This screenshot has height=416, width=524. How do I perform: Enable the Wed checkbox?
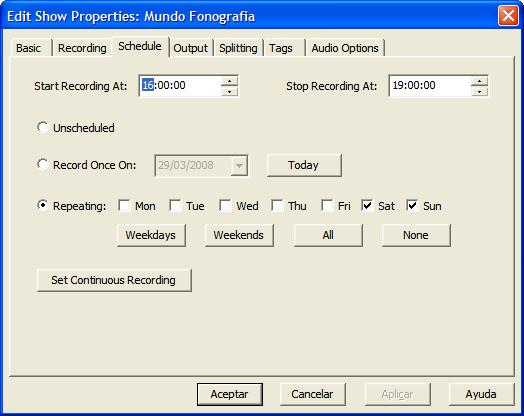(225, 205)
